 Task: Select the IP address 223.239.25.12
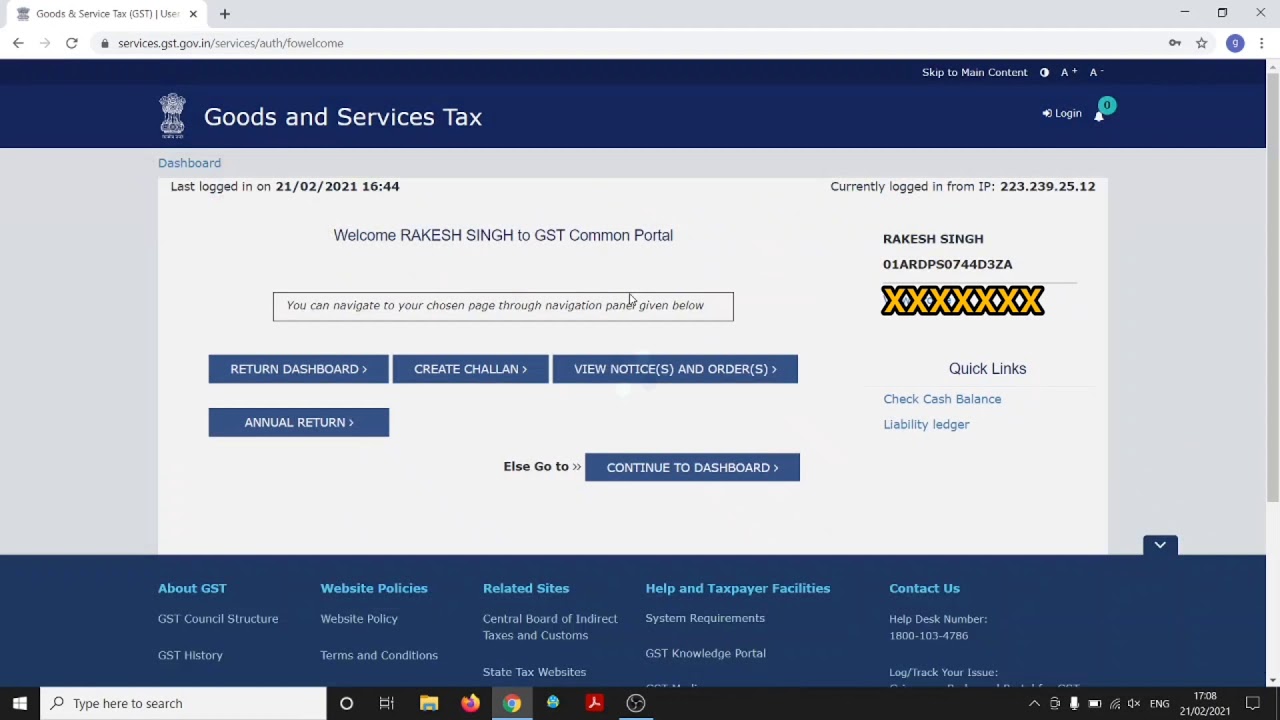(1047, 186)
